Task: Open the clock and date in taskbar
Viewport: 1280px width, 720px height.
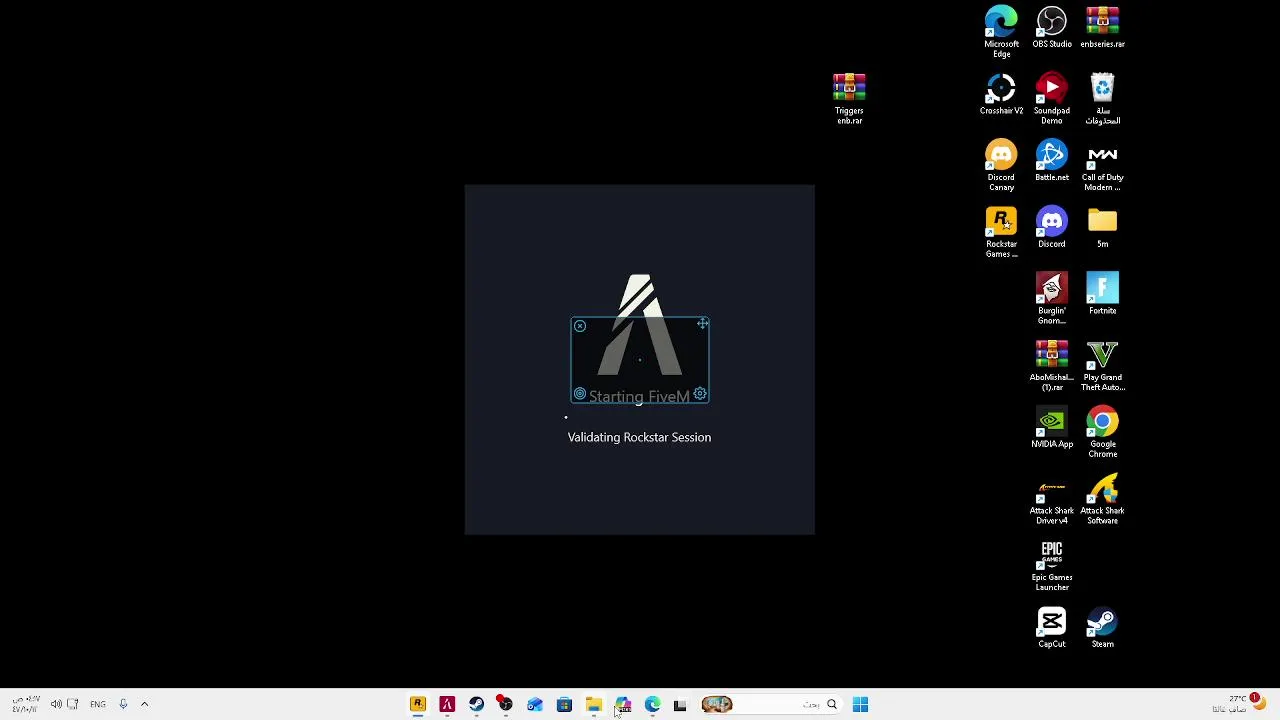Action: (25, 705)
